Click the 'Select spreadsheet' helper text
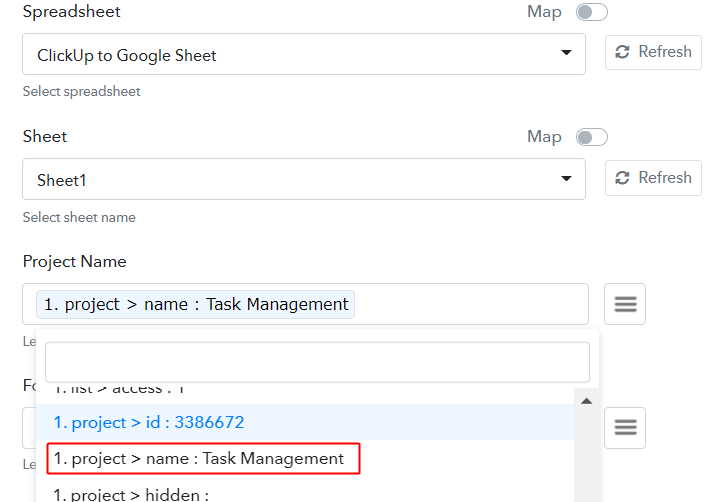 click(81, 92)
